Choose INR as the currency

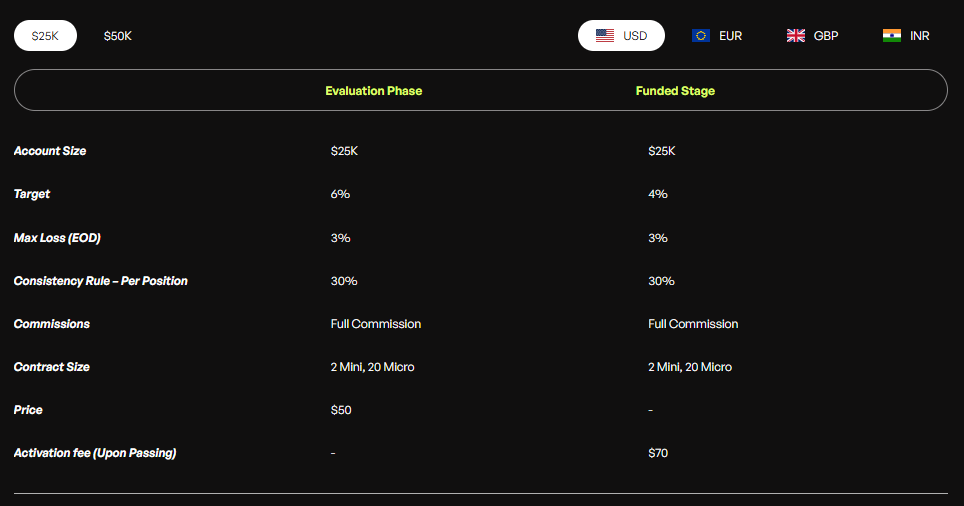click(919, 36)
